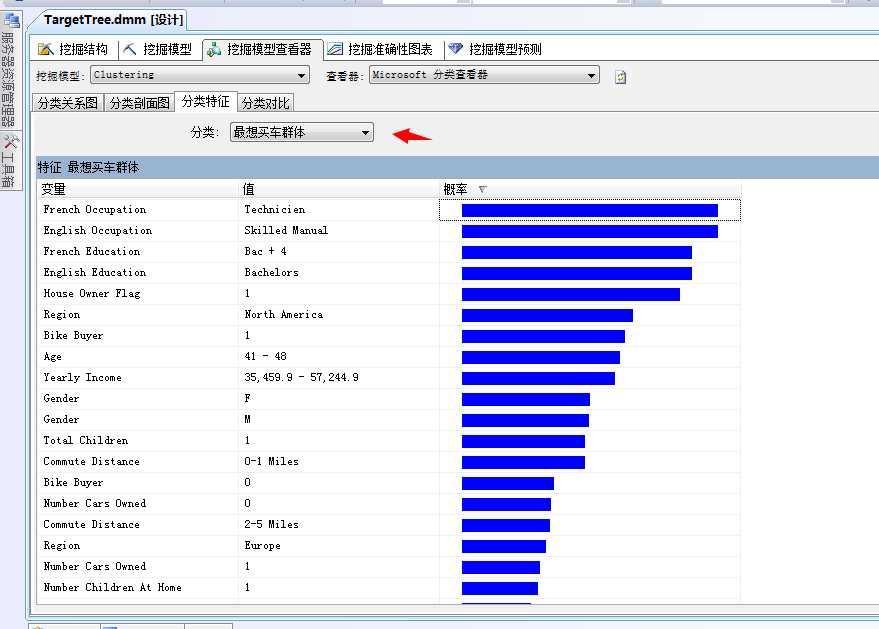Click the Age variable row
This screenshot has width=879, height=629.
[389, 357]
